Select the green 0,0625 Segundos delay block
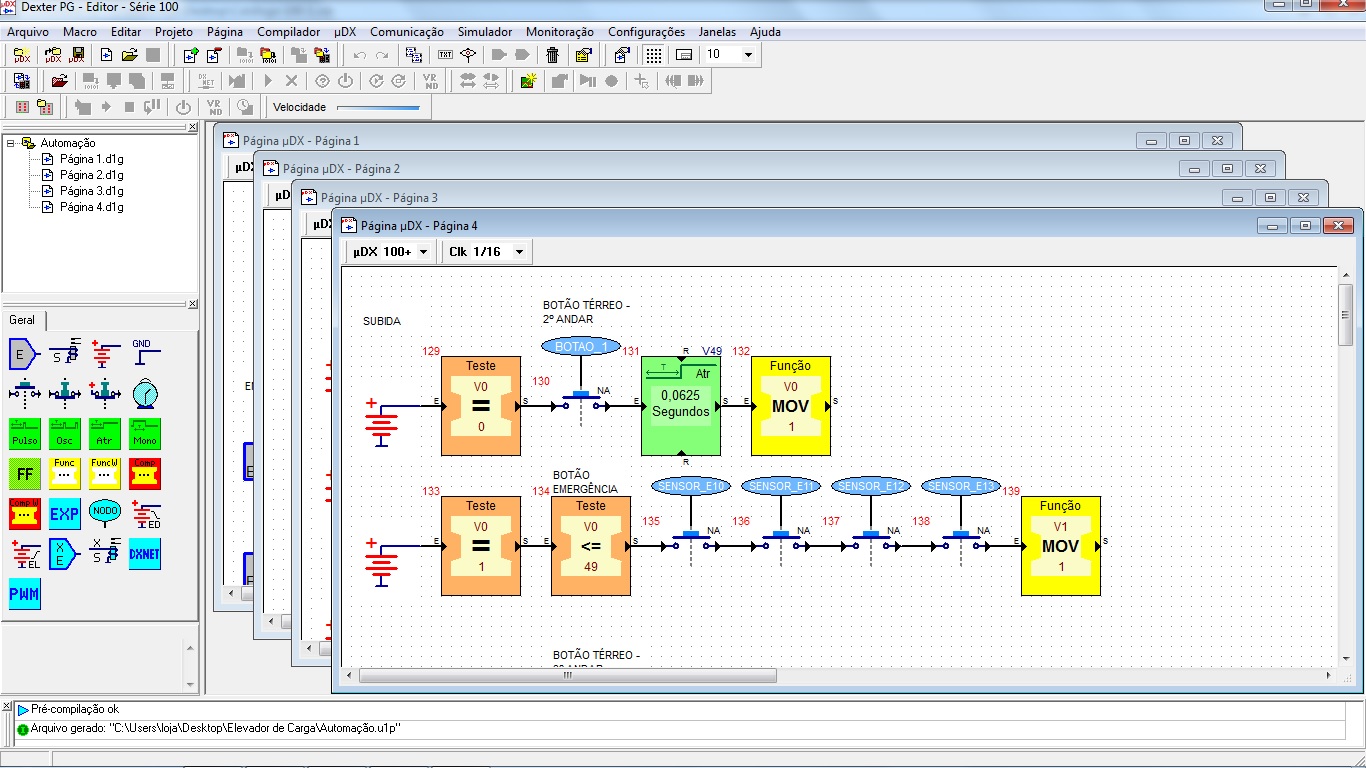Screen dimensions: 1366x768 pyautogui.click(x=681, y=405)
